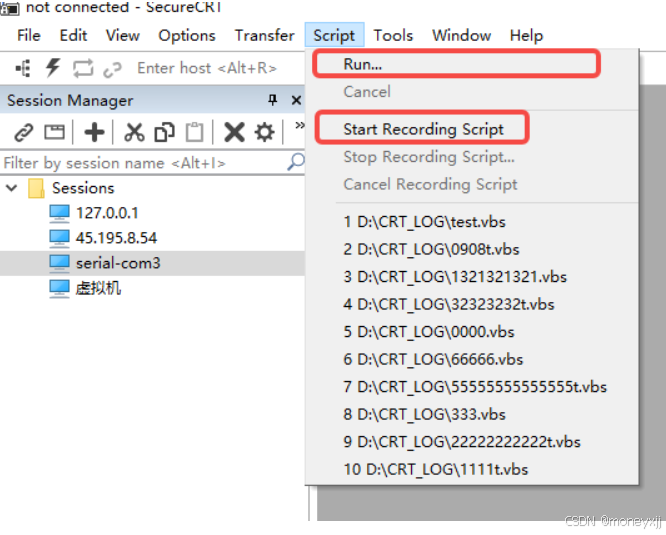Pin the Session Manager panel
This screenshot has width=666, height=535.
pyautogui.click(x=273, y=100)
